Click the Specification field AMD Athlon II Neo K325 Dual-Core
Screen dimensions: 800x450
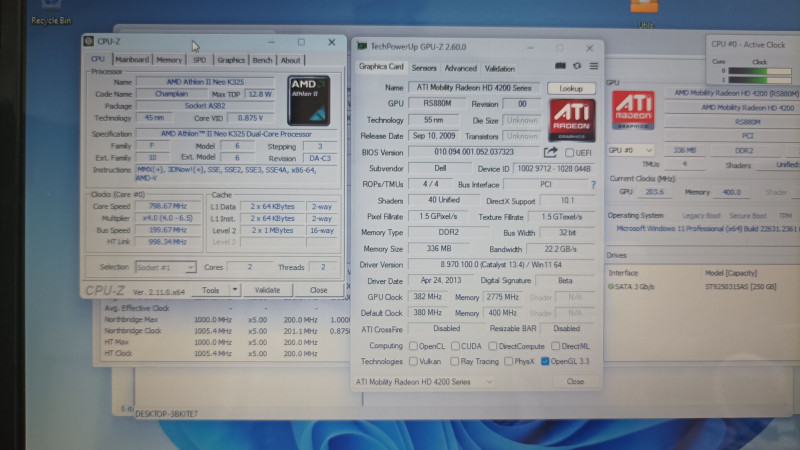pos(236,134)
